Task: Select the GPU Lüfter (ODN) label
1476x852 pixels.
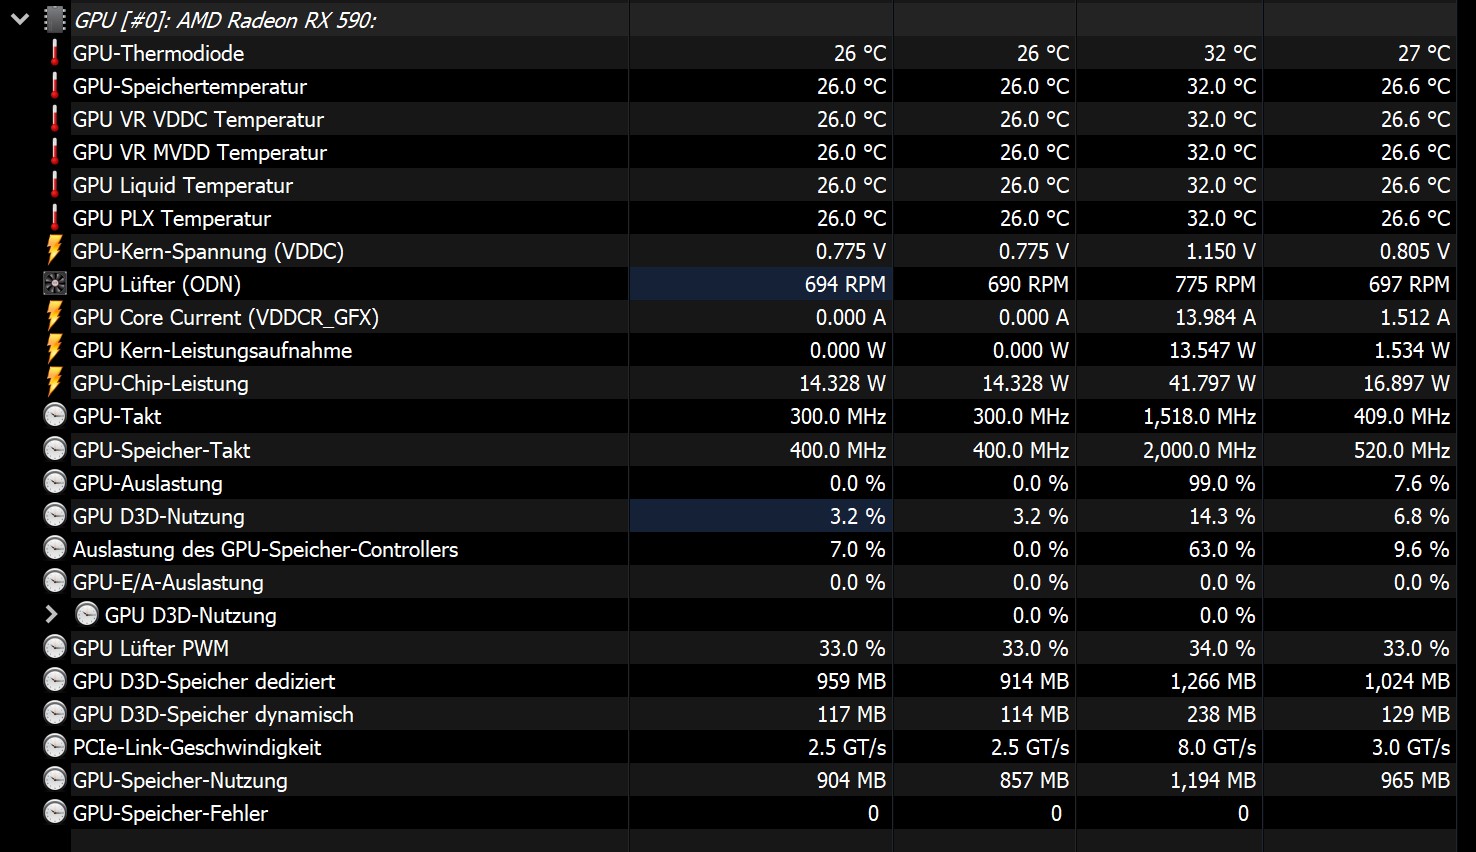Action: click(x=157, y=284)
